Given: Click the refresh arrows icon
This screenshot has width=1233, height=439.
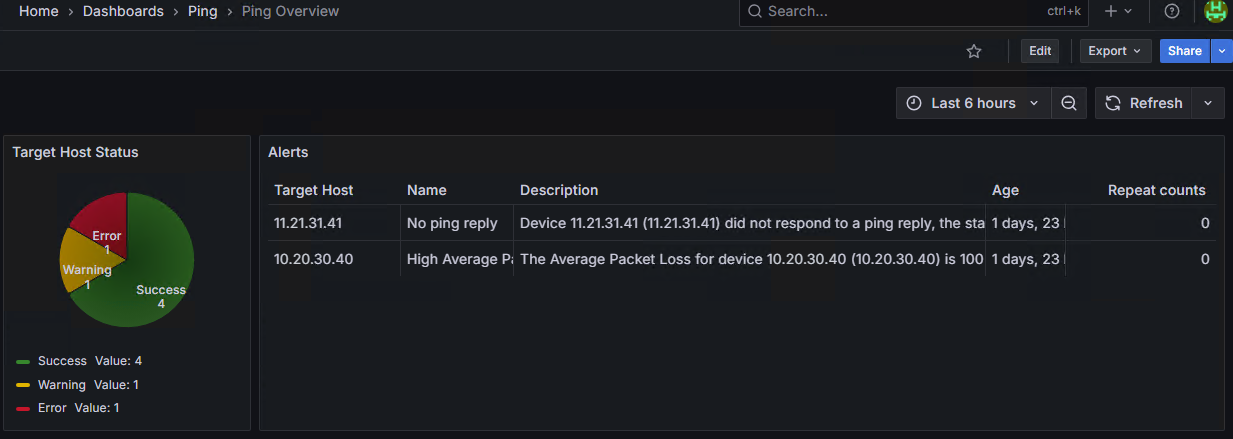Looking at the screenshot, I should pos(1113,103).
